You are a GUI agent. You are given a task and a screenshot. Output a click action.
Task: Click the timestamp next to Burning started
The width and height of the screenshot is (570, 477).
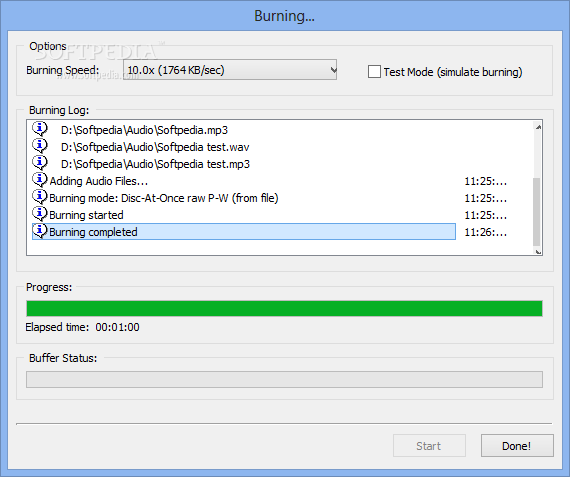pos(485,215)
